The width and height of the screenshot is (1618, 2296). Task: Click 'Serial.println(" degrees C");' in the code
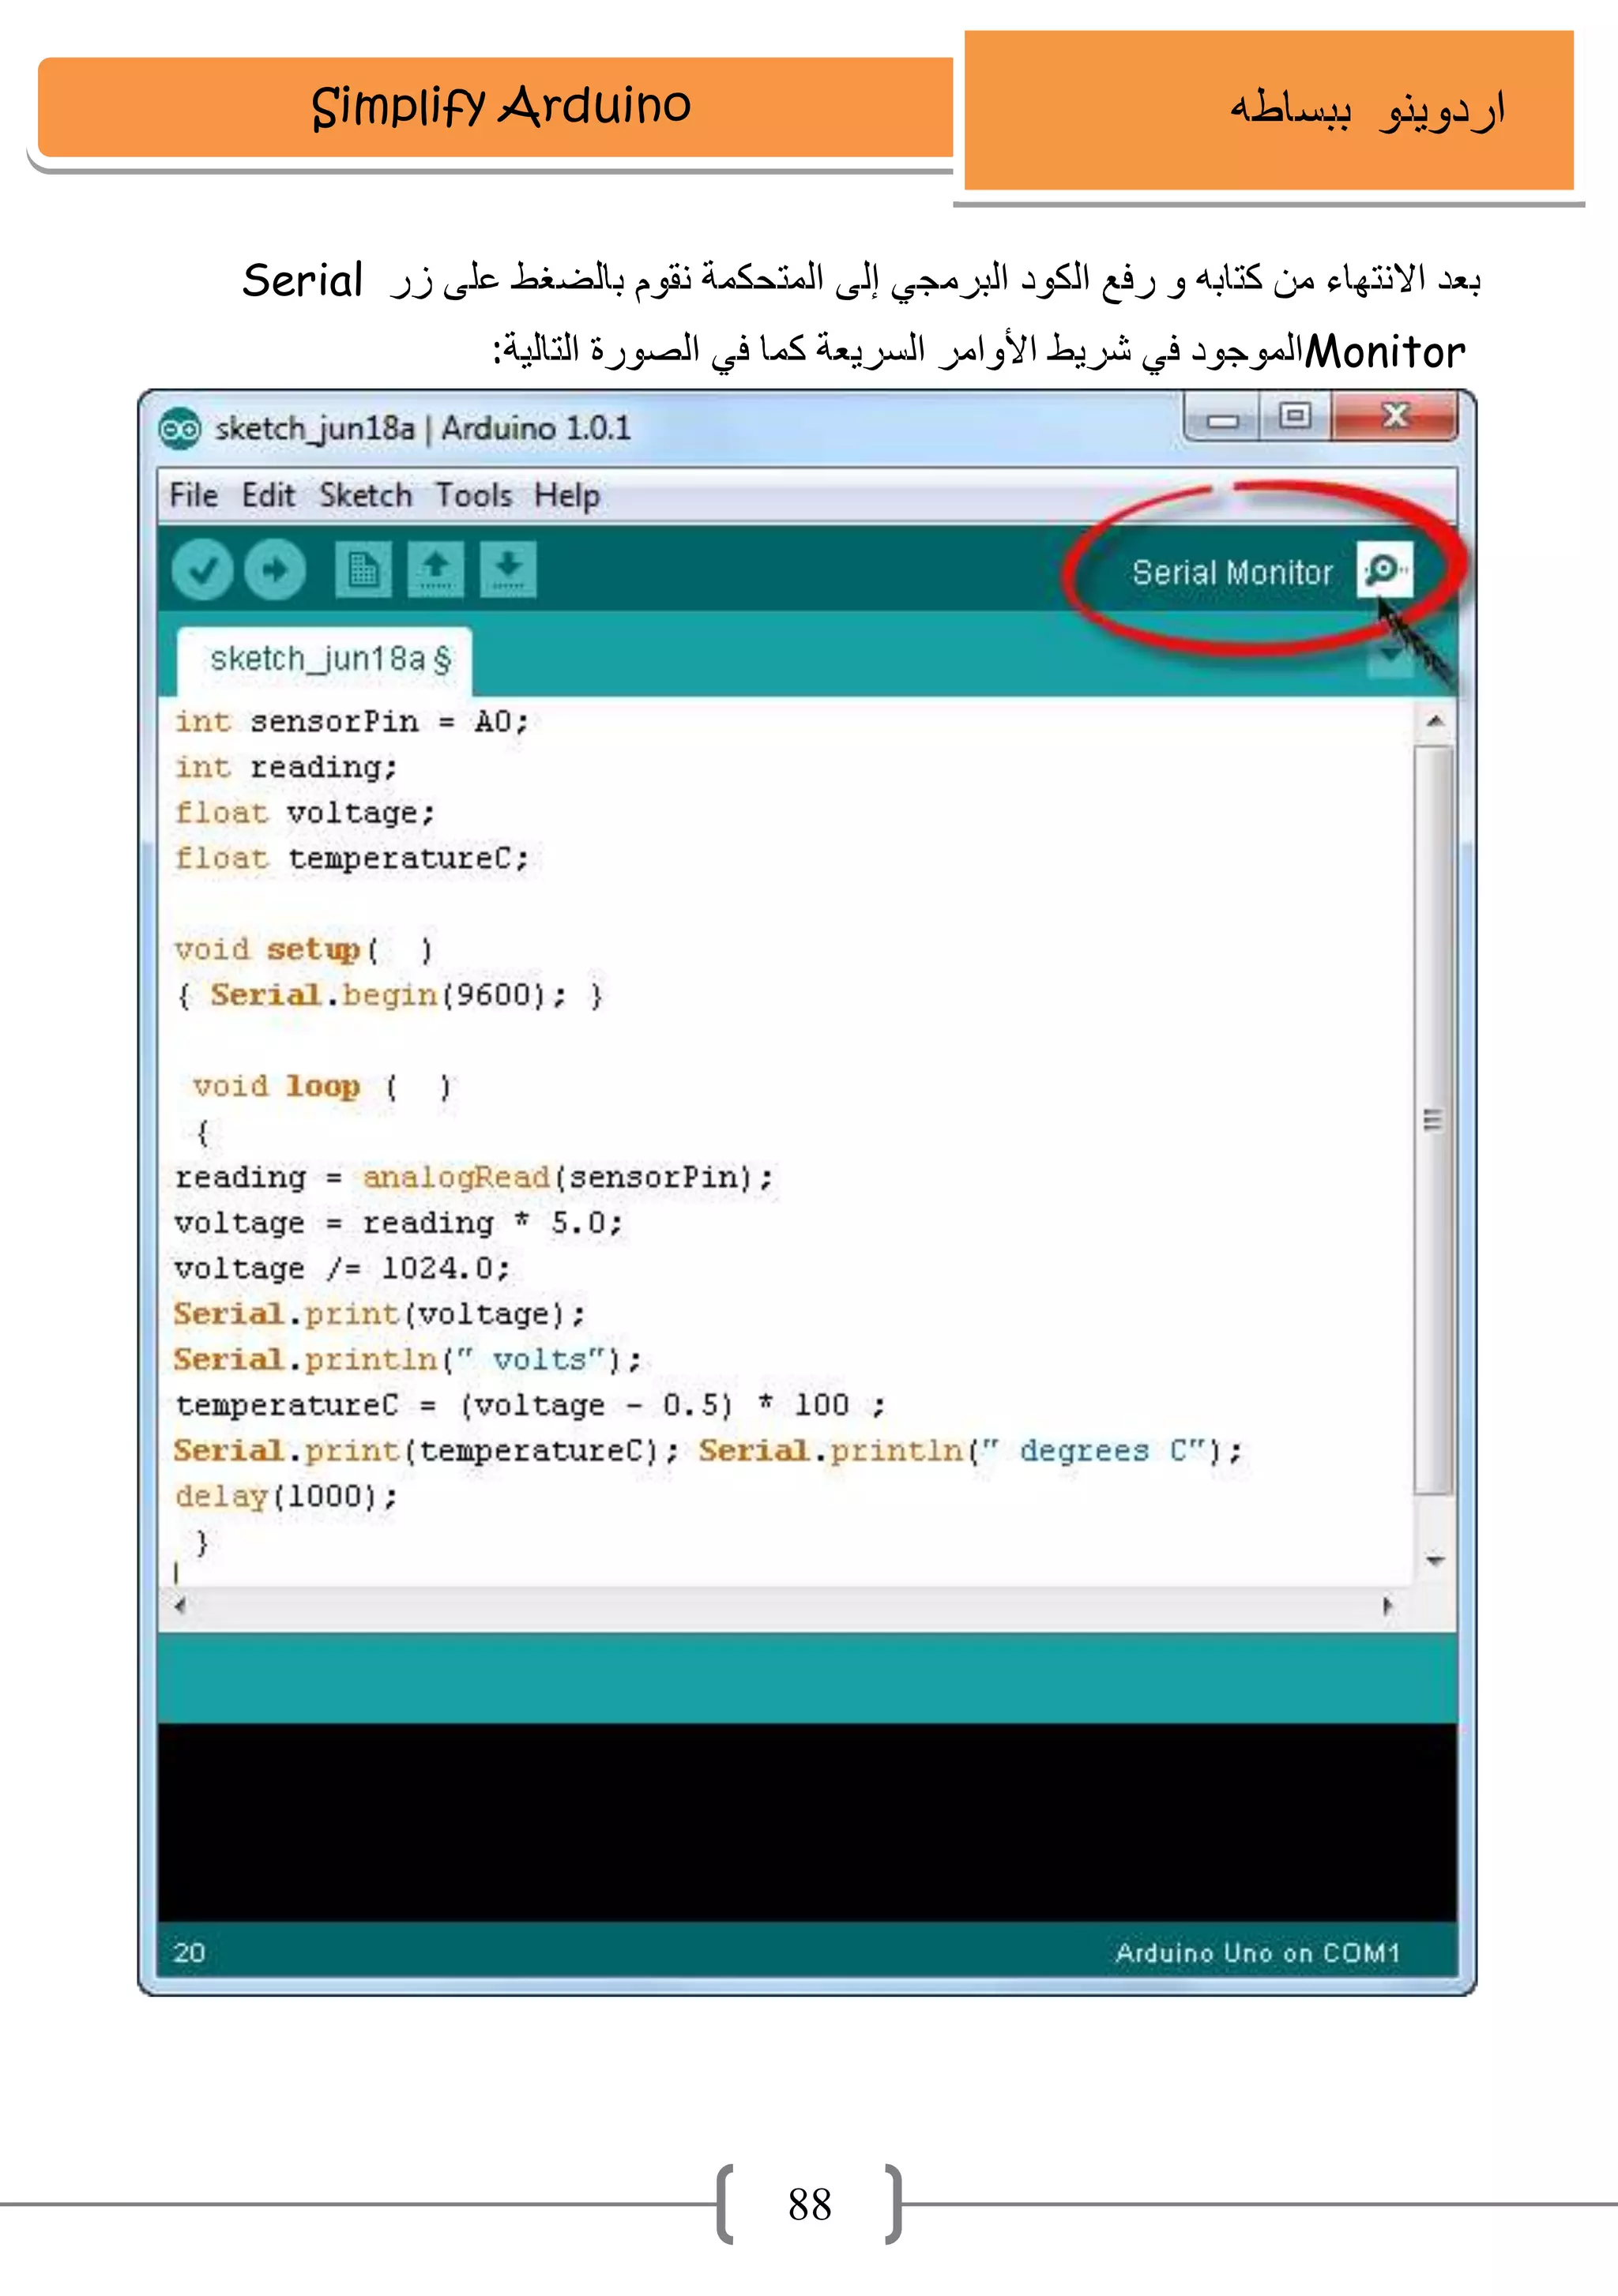click(971, 1452)
